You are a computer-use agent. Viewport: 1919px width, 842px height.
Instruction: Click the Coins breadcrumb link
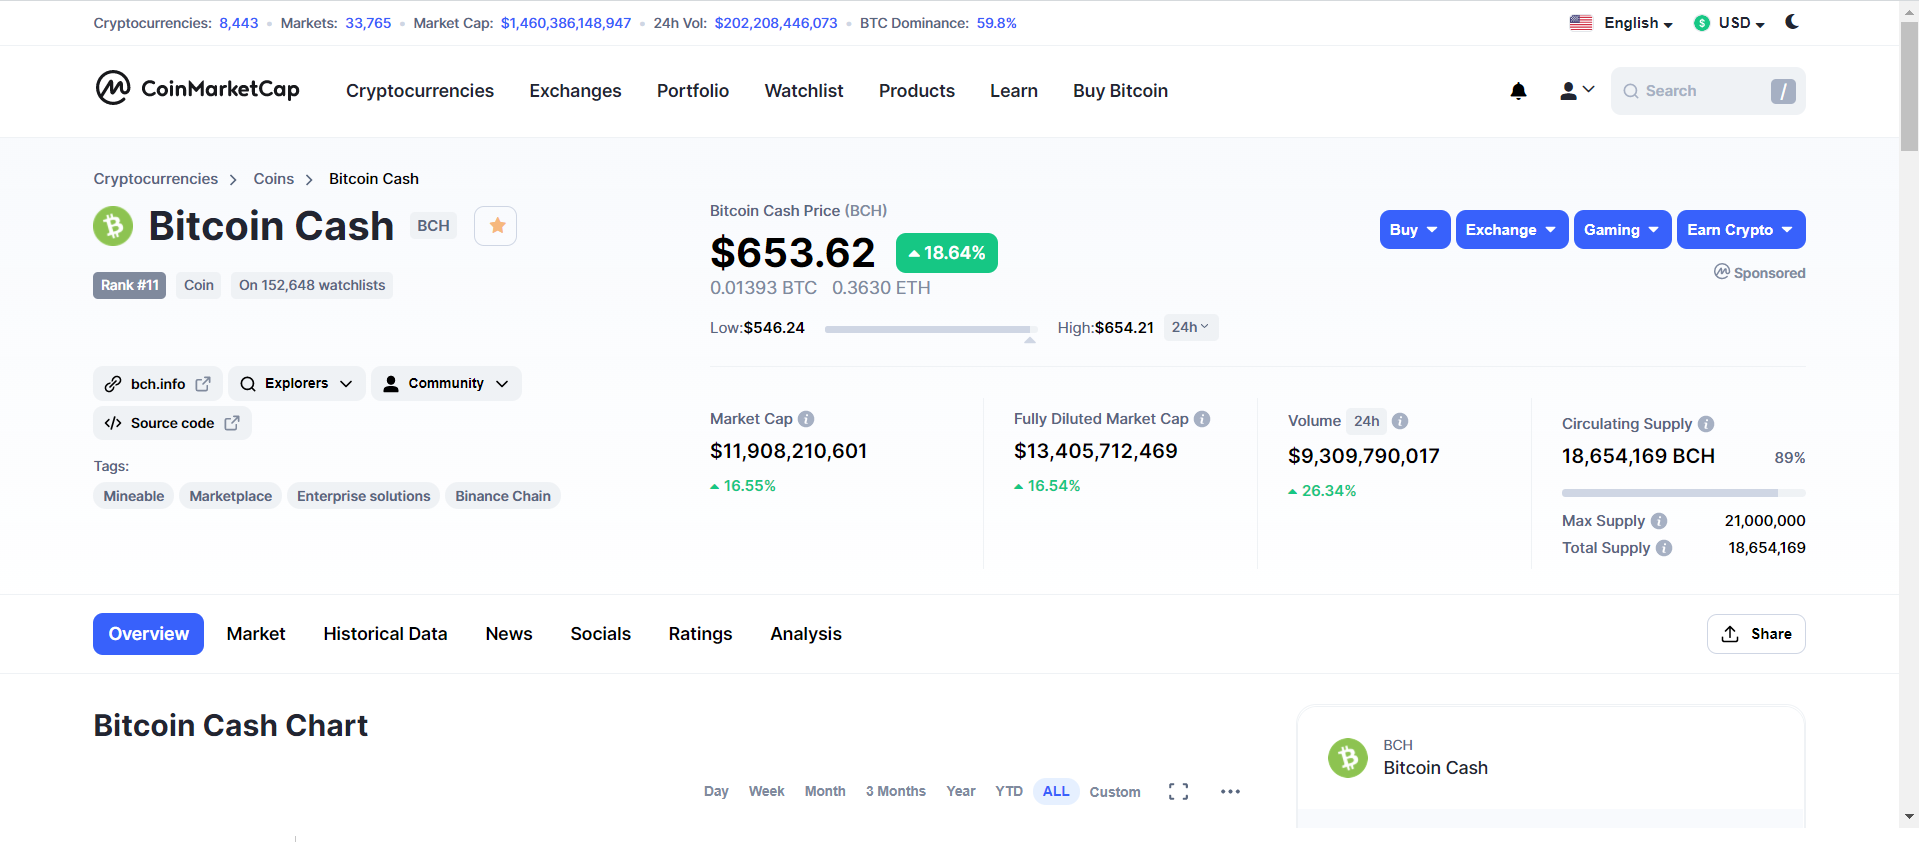tap(273, 179)
